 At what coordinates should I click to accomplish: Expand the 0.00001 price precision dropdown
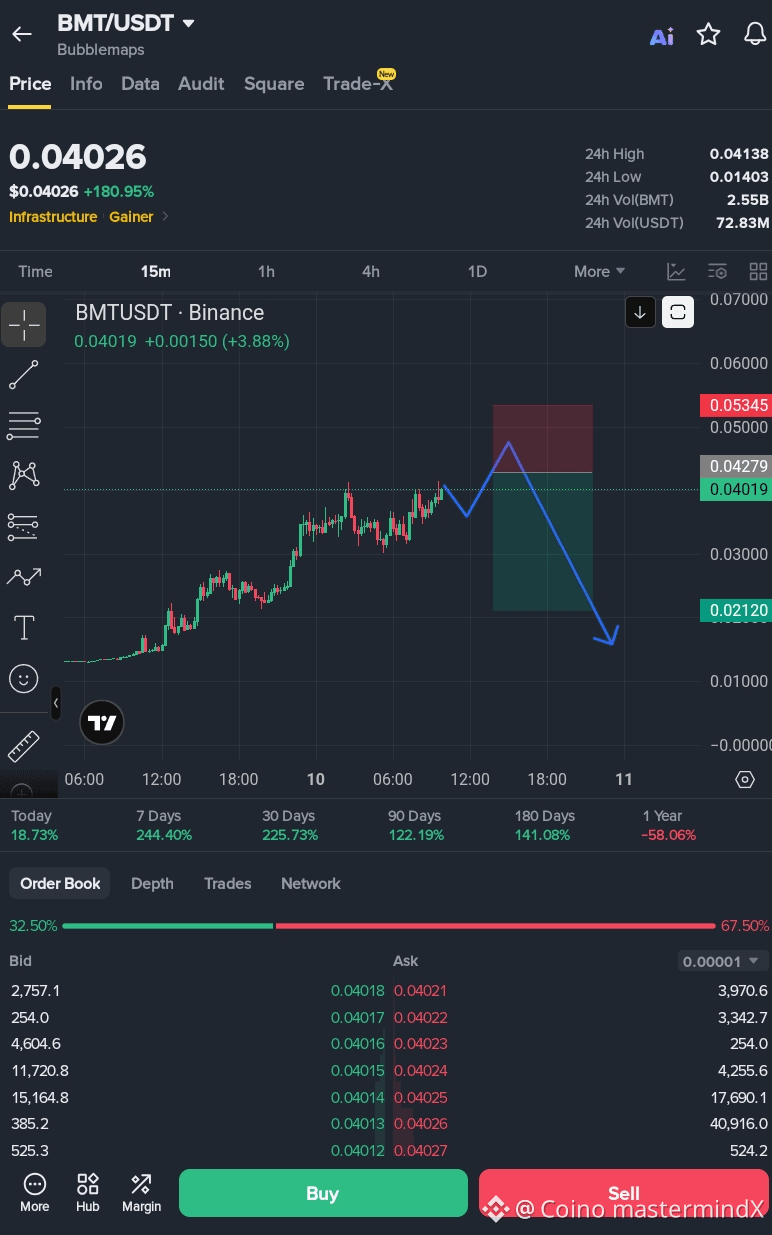click(724, 961)
